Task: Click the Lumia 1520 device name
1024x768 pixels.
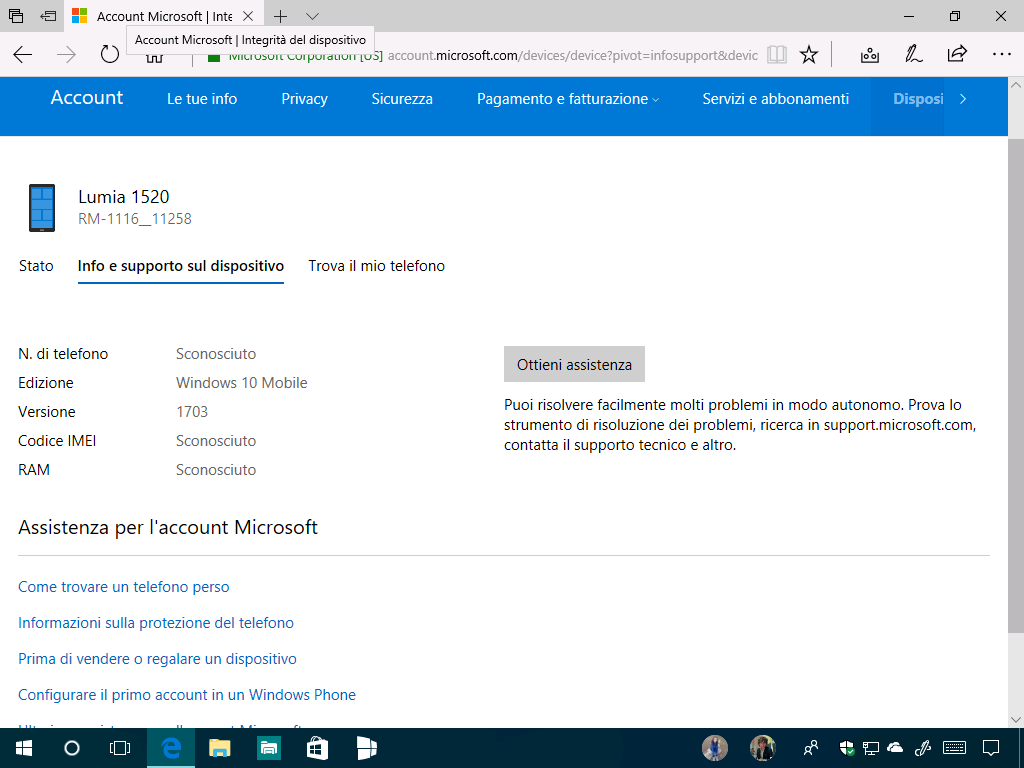Action: point(123,197)
